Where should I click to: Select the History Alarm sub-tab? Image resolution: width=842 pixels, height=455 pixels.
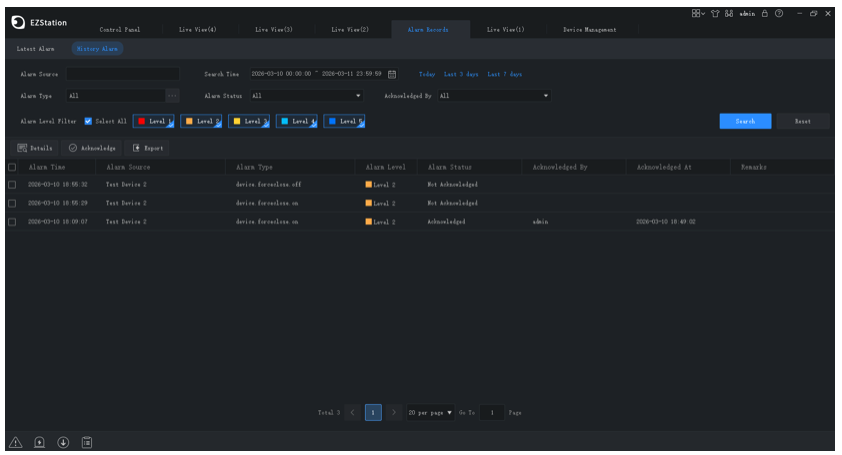pyautogui.click(x=97, y=49)
